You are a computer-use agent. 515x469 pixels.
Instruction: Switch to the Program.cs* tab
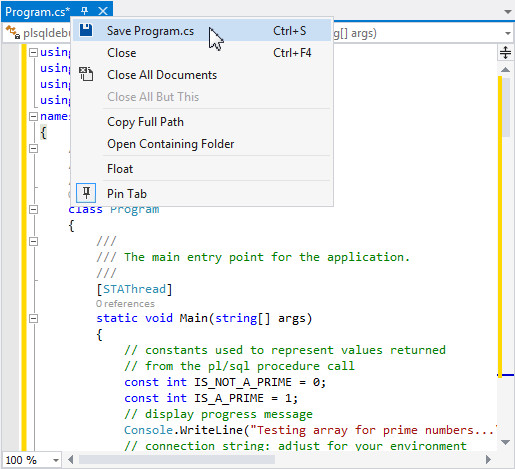point(37,12)
